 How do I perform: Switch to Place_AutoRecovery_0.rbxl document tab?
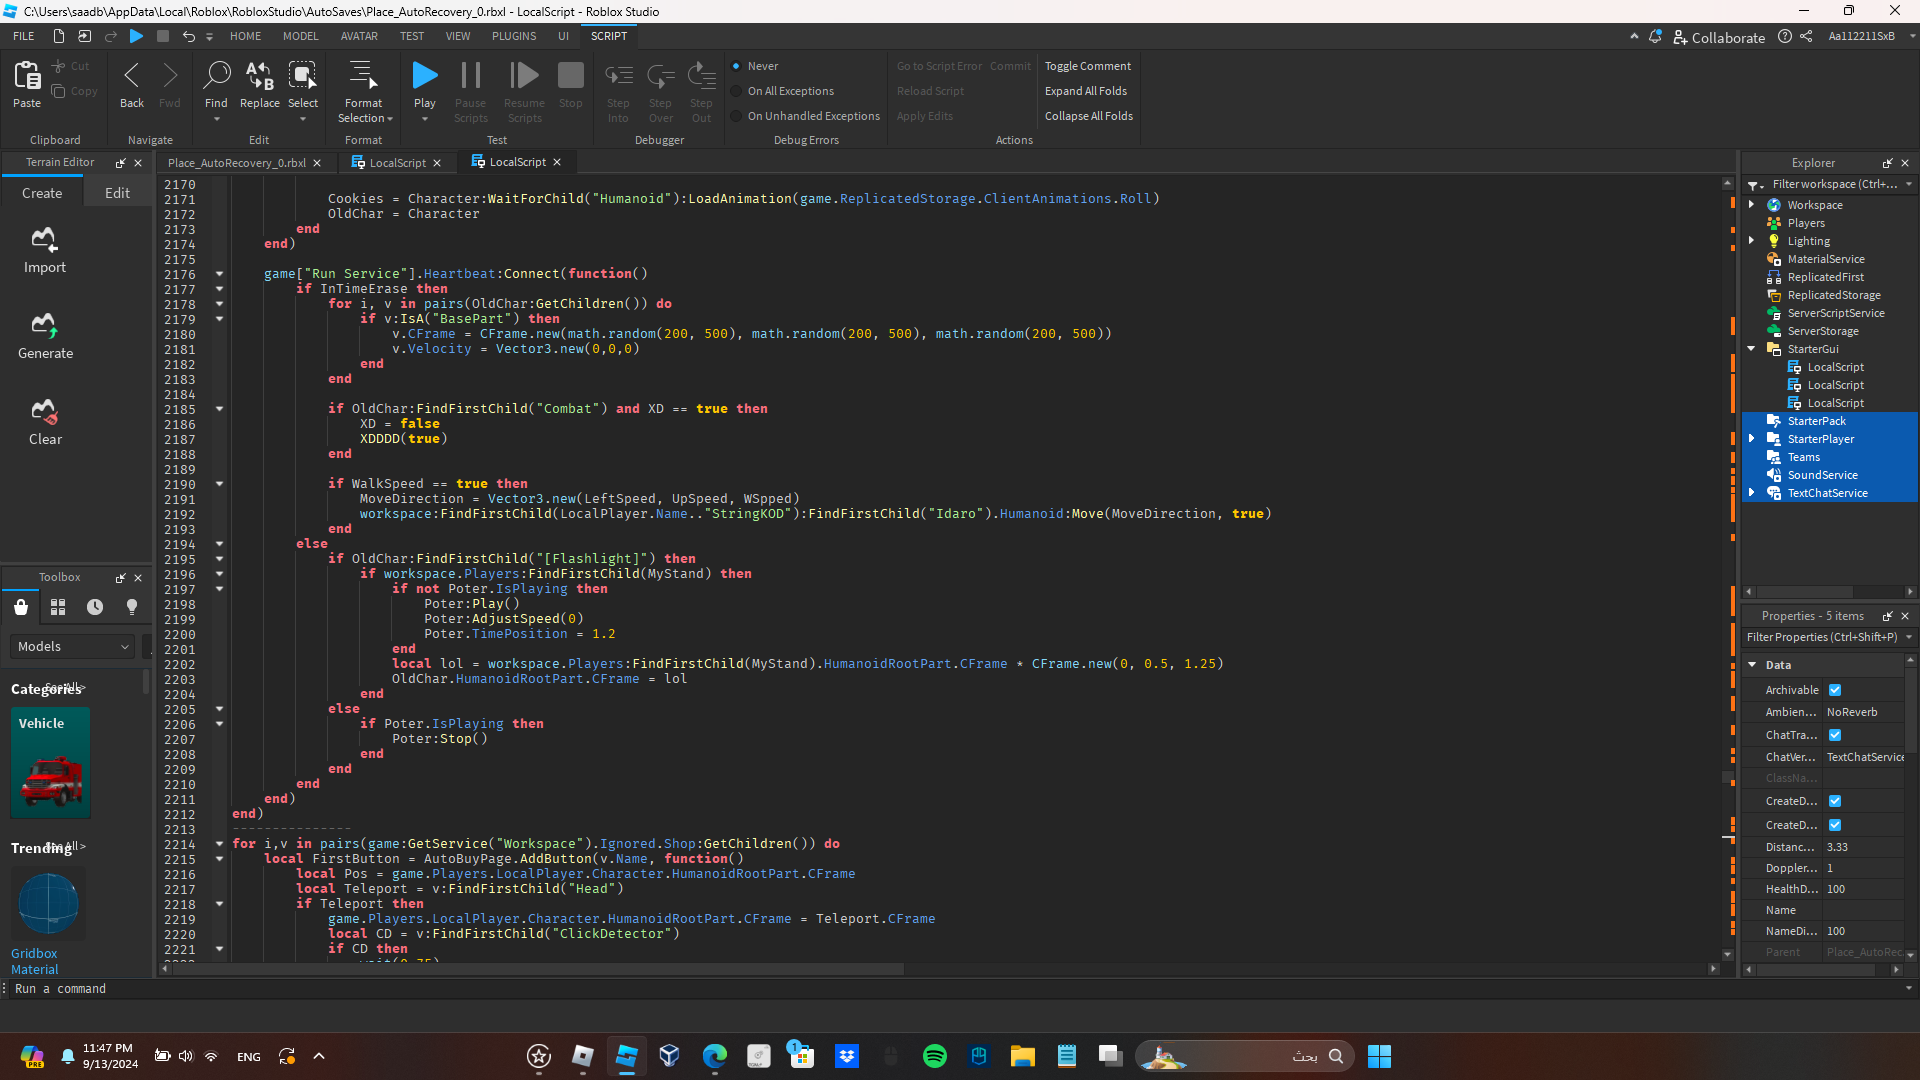(237, 163)
